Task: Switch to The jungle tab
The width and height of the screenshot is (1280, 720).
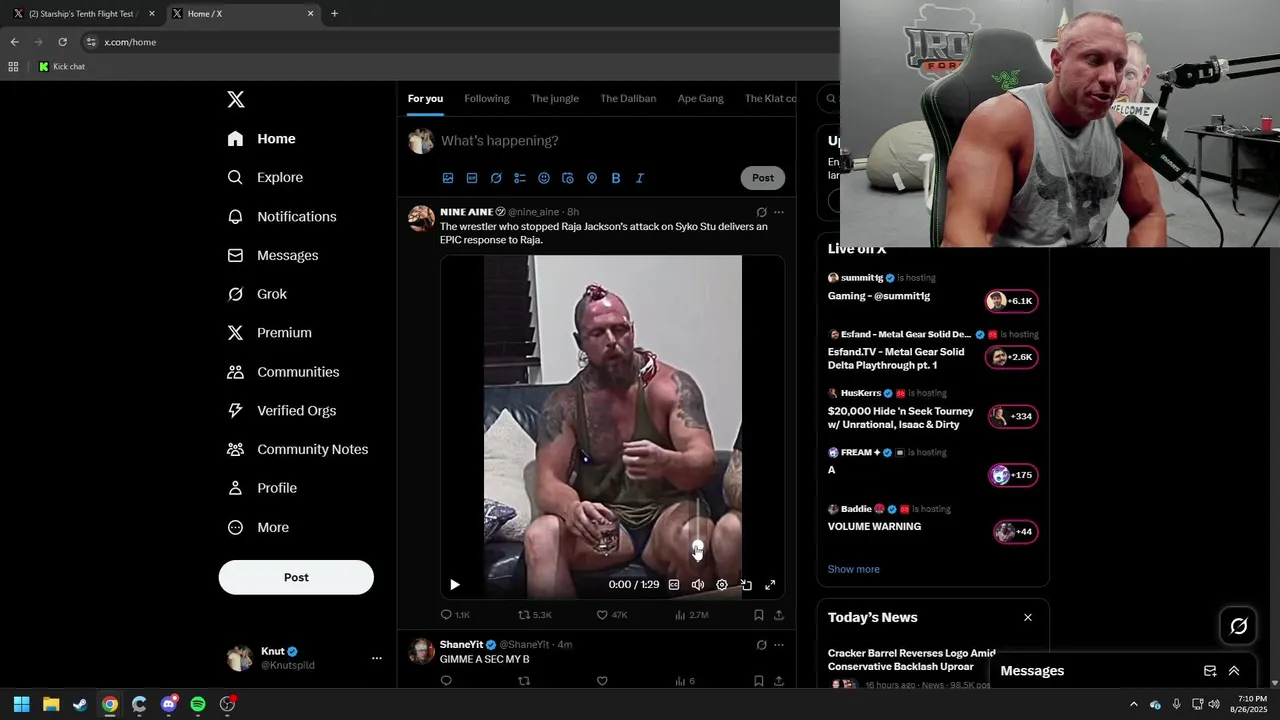Action: (555, 98)
